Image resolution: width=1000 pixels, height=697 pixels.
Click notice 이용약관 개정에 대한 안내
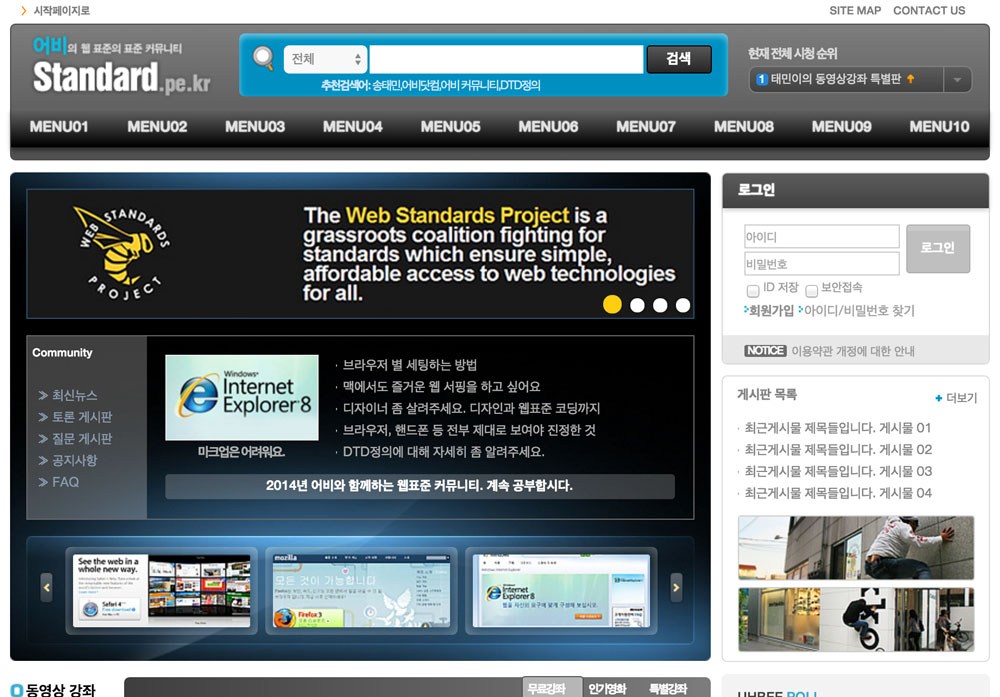pos(853,351)
